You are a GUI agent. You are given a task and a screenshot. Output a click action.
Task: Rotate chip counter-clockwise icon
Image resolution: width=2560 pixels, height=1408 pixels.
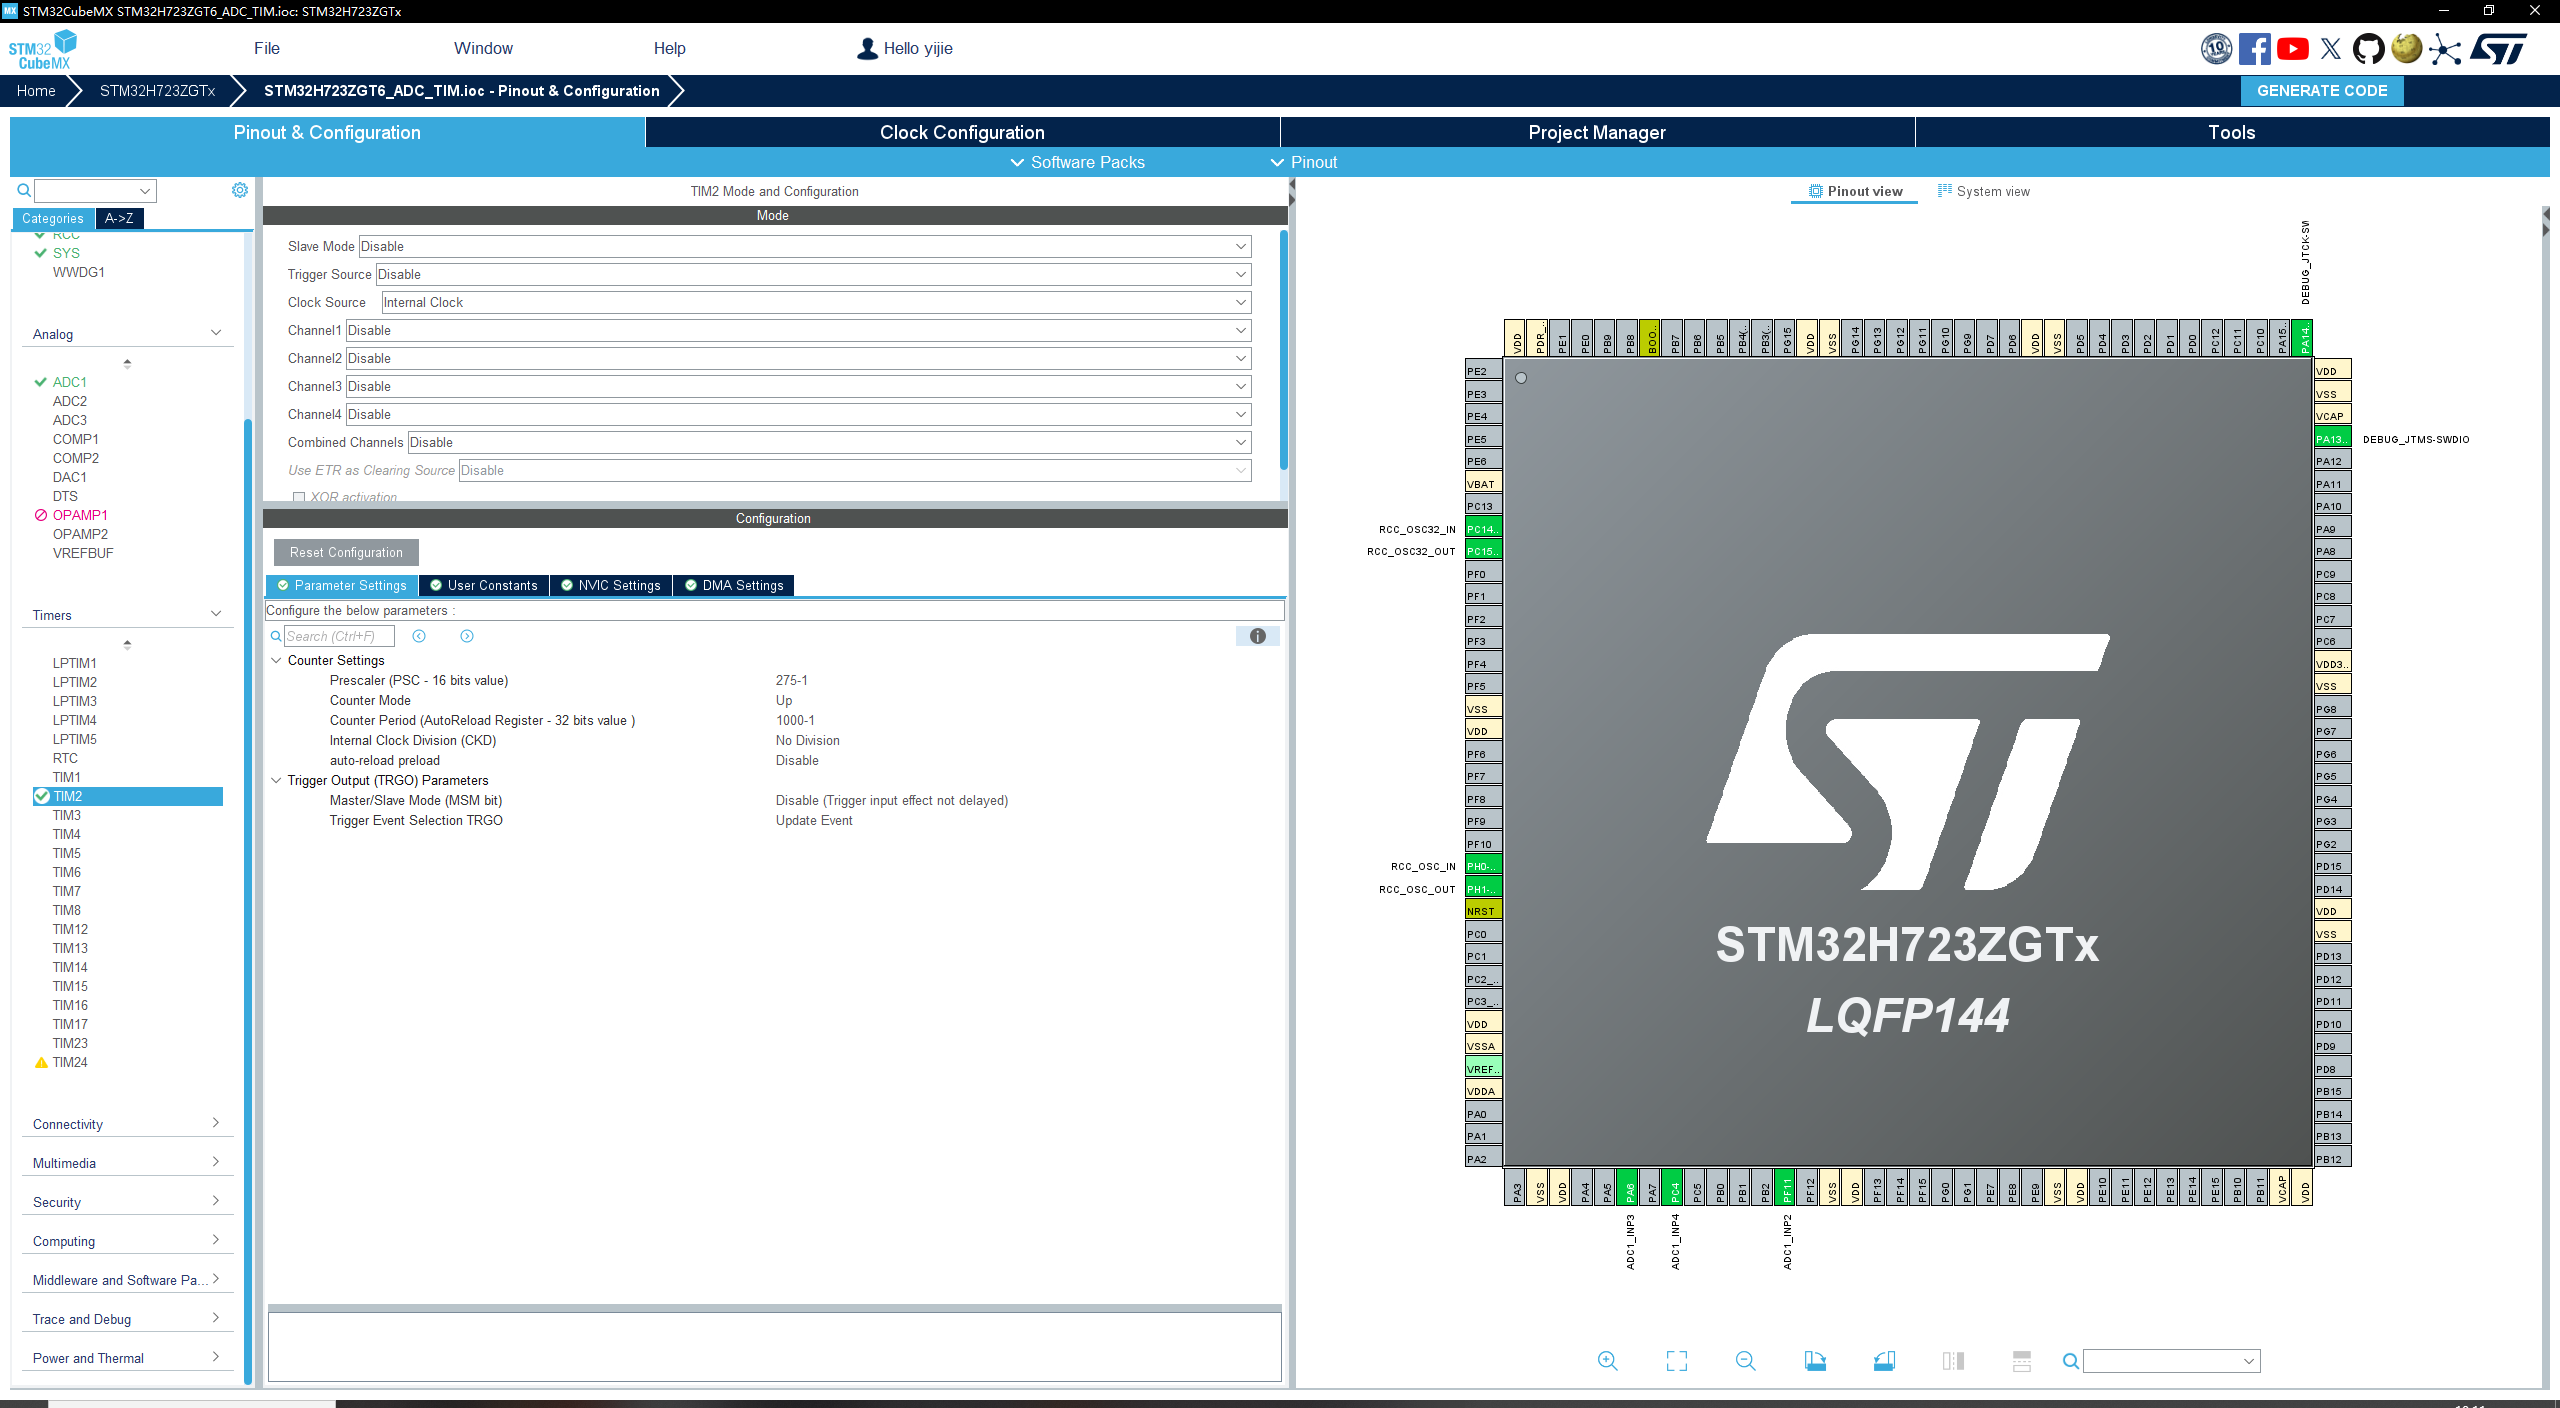[x=1884, y=1360]
